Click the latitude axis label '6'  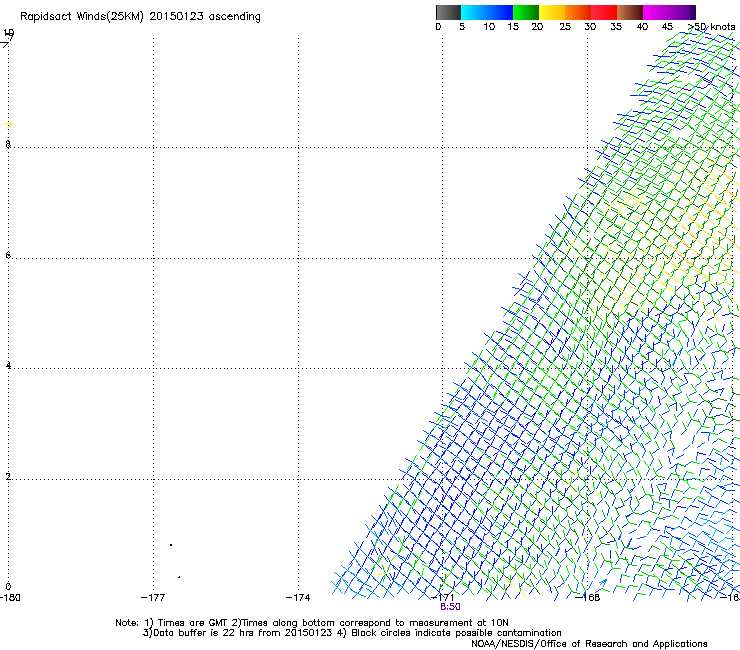pyautogui.click(x=8, y=255)
